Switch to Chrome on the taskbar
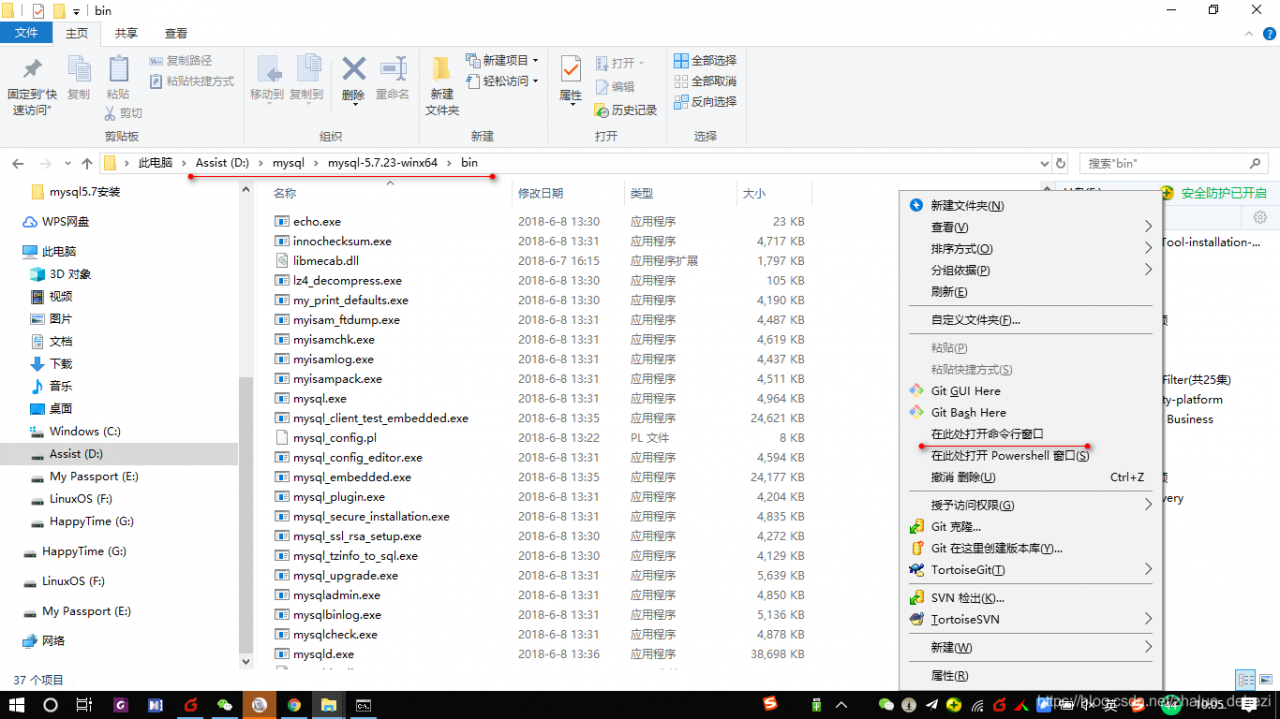The image size is (1280, 719). pyautogui.click(x=294, y=705)
